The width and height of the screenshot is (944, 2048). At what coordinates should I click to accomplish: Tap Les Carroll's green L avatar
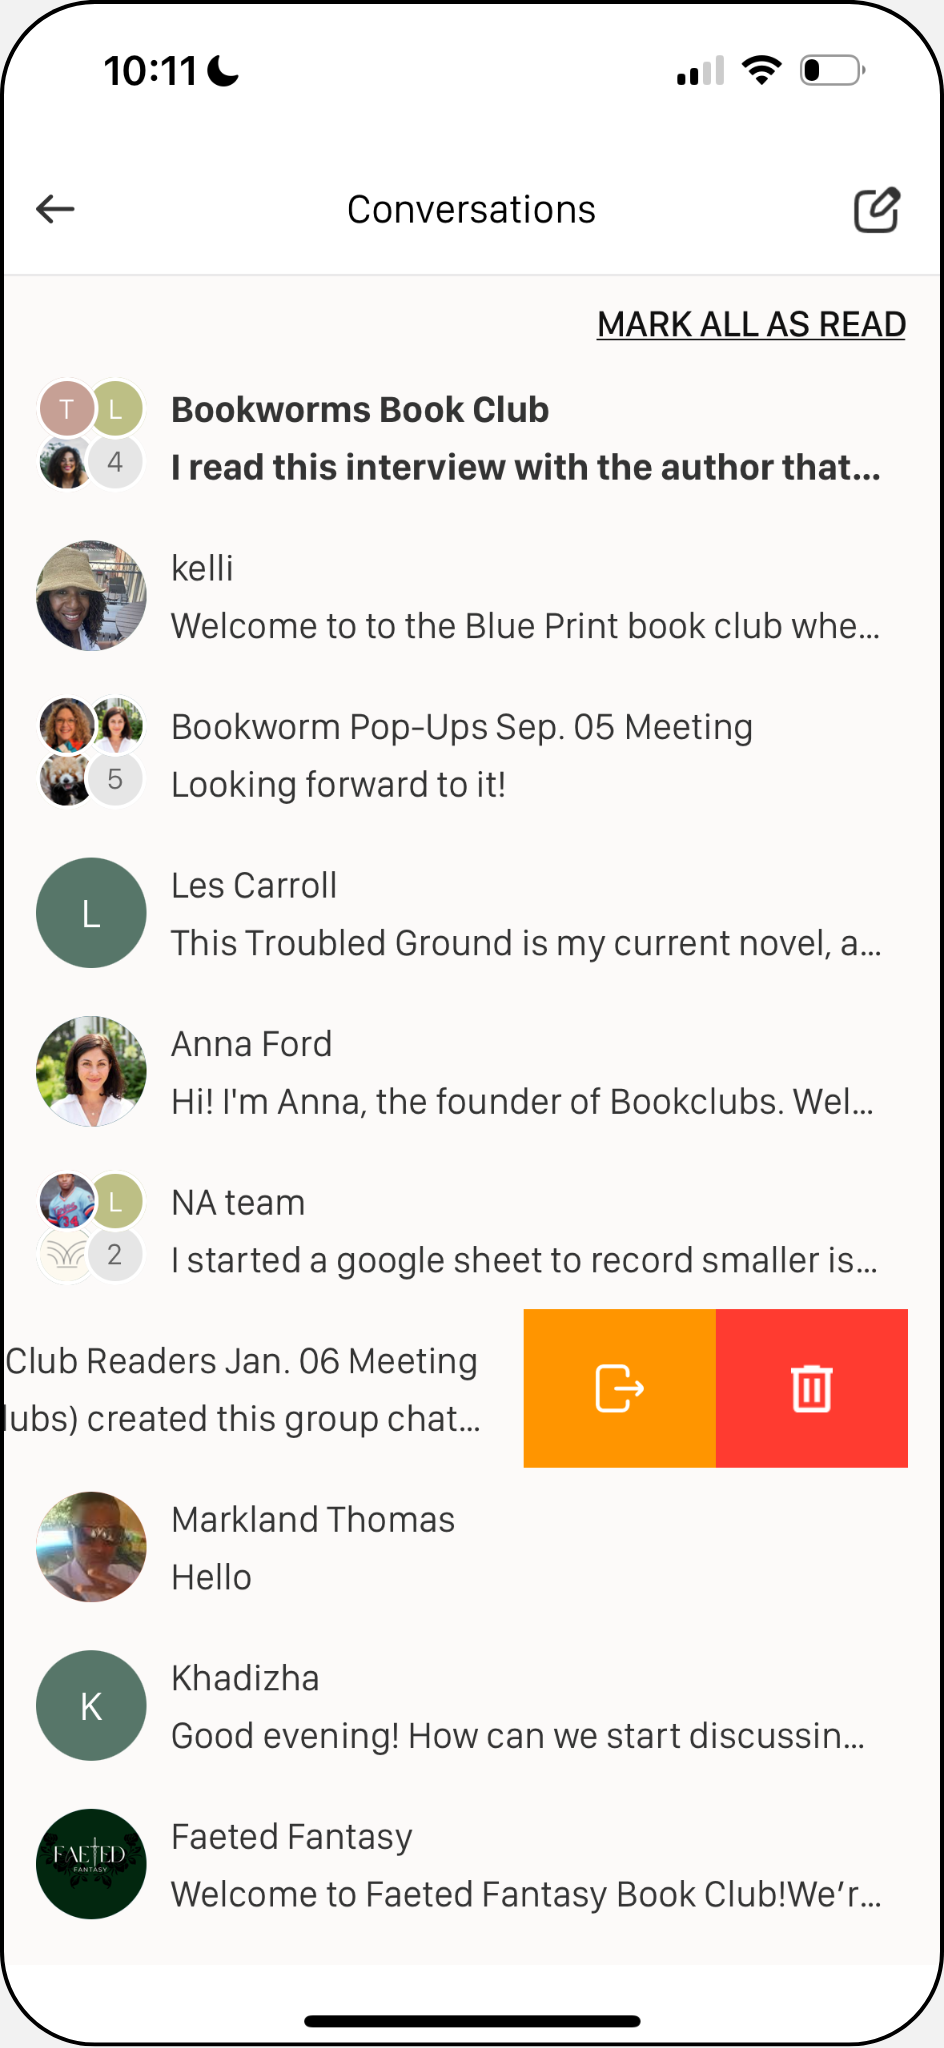(91, 913)
